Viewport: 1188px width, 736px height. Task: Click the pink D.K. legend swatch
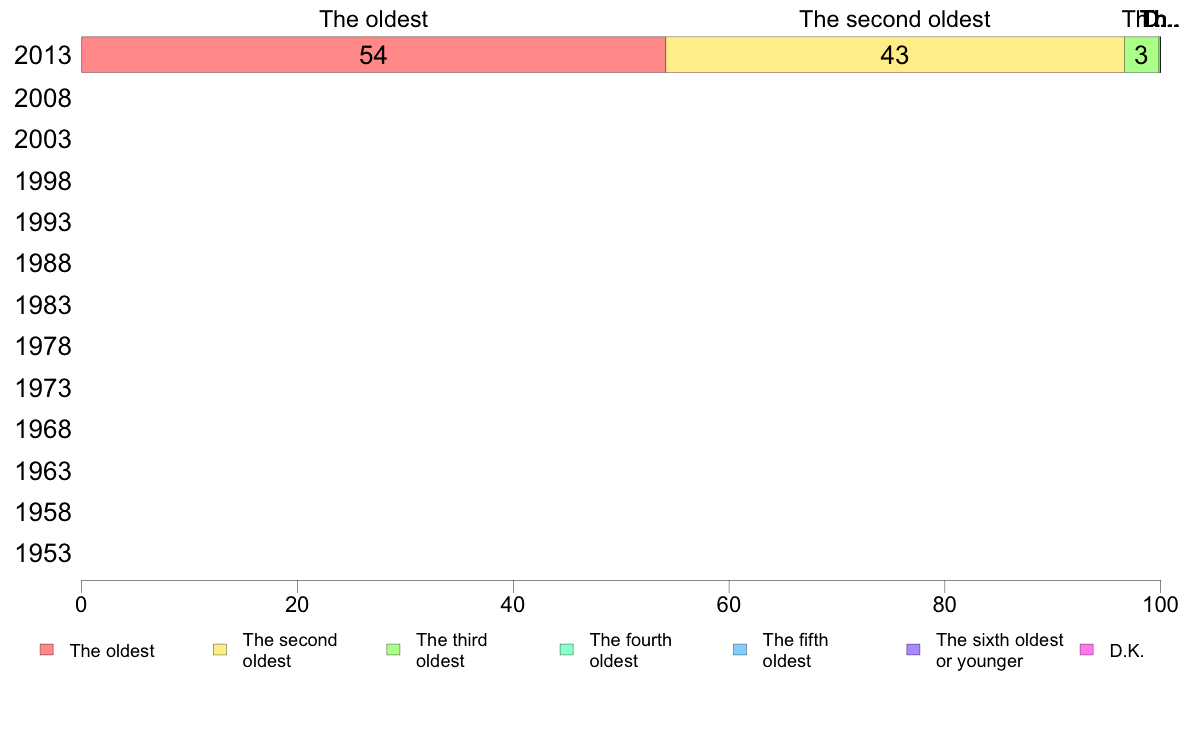tap(1086, 650)
